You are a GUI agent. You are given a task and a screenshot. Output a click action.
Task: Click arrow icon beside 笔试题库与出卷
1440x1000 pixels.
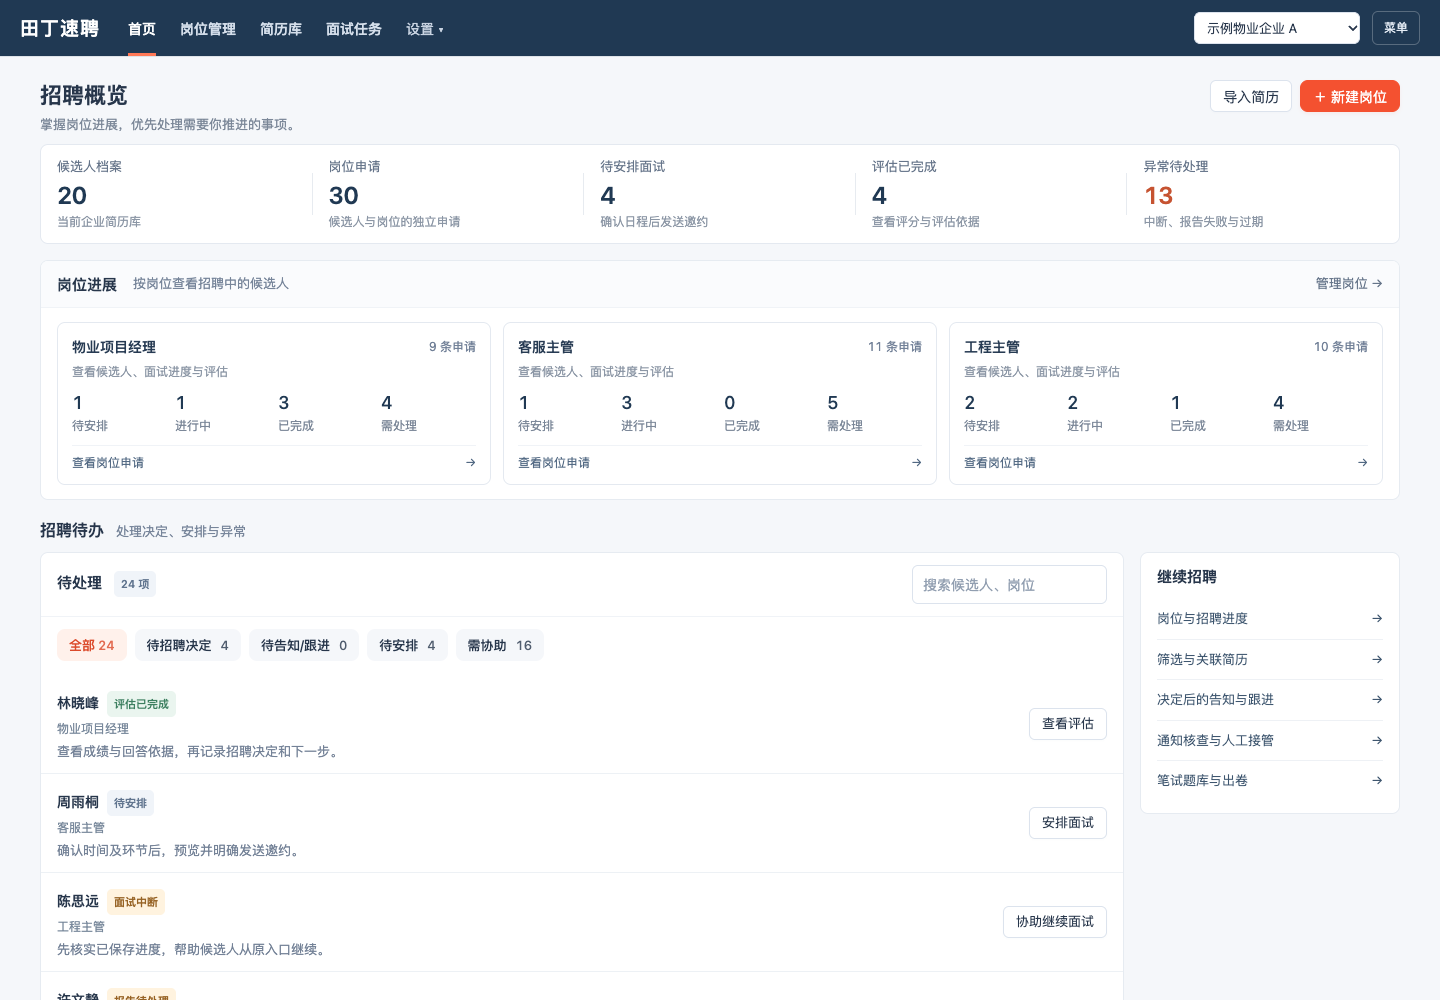1377,781
